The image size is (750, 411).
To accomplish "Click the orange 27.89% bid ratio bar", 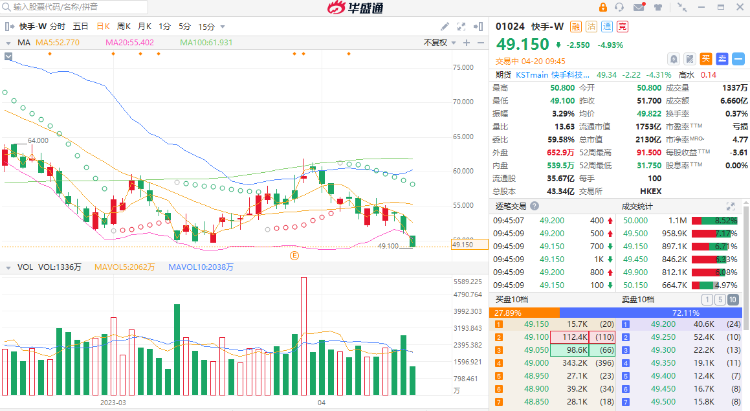I will (524, 313).
